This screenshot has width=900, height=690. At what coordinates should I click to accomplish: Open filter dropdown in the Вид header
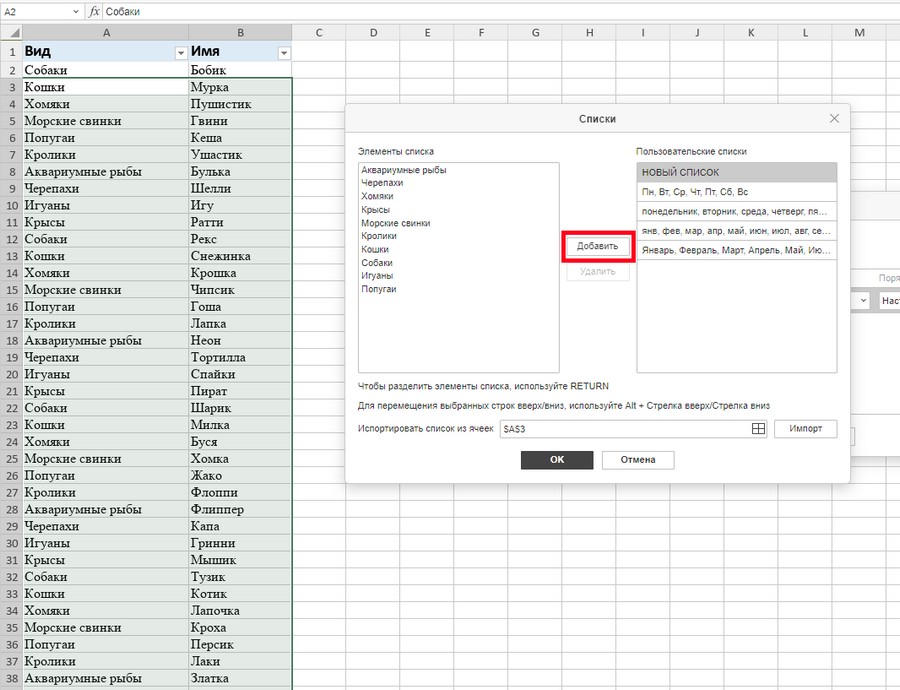click(180, 52)
